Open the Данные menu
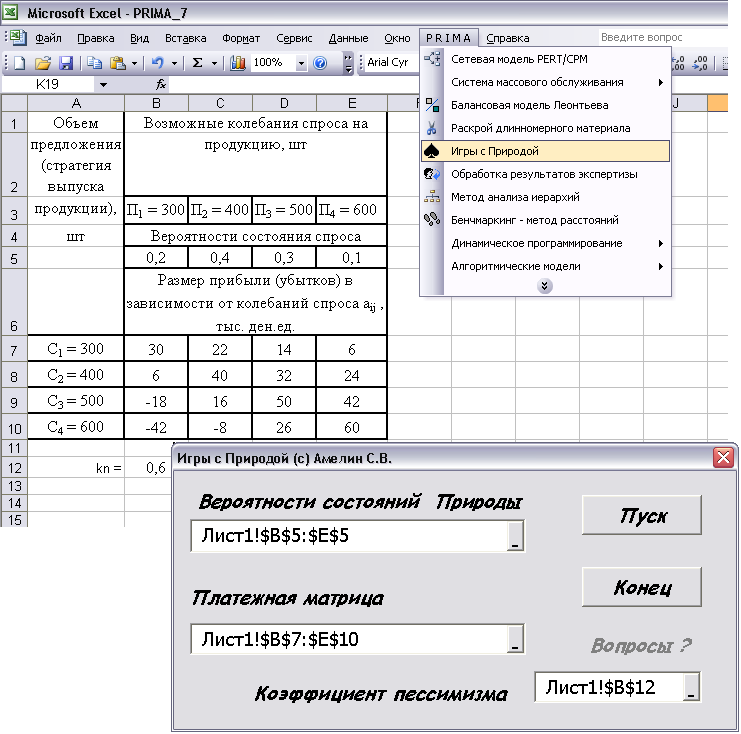This screenshot has width=741, height=734. (x=348, y=38)
